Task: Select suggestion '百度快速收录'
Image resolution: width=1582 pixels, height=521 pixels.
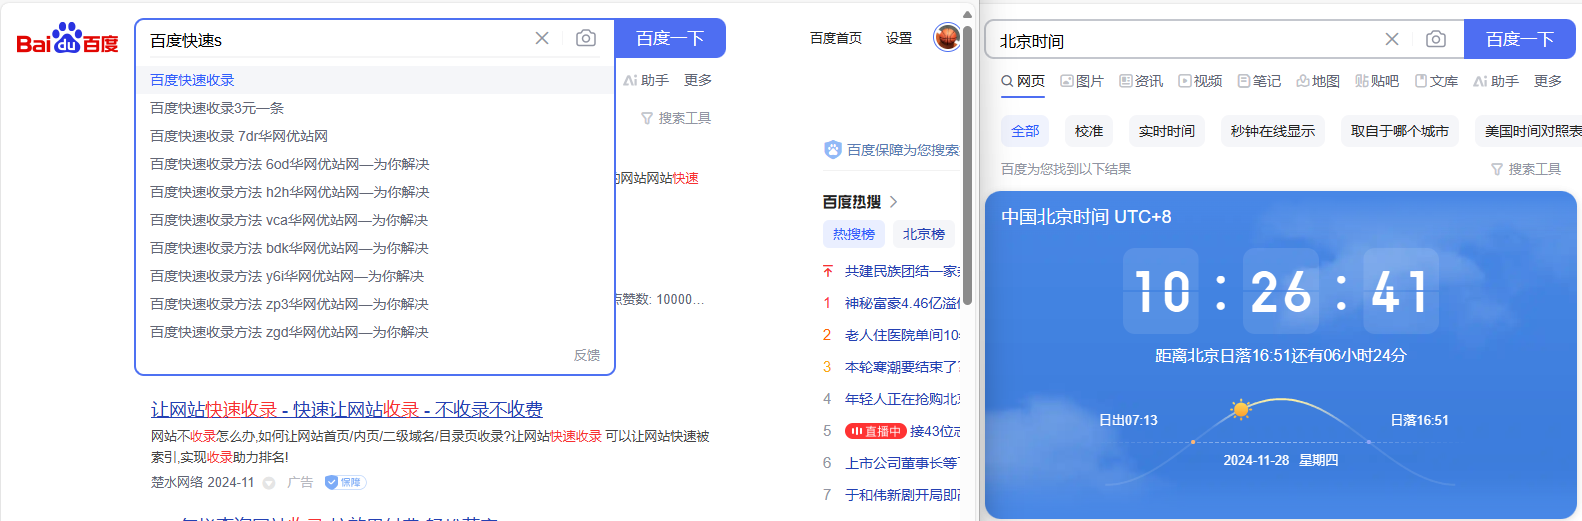Action: tap(375, 80)
